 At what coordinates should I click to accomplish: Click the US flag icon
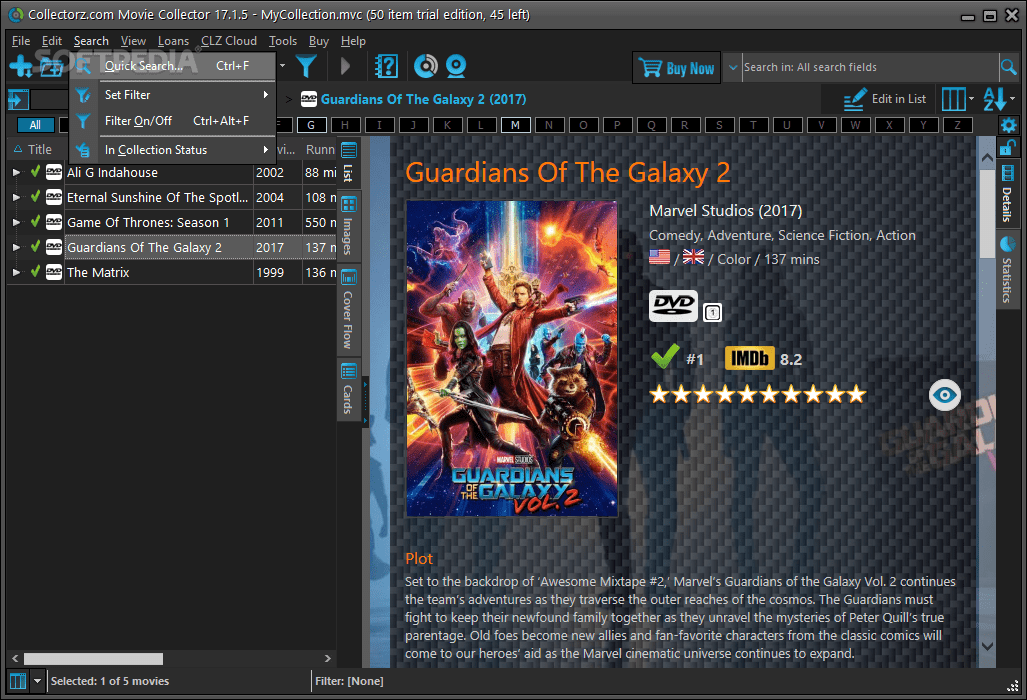[x=660, y=257]
